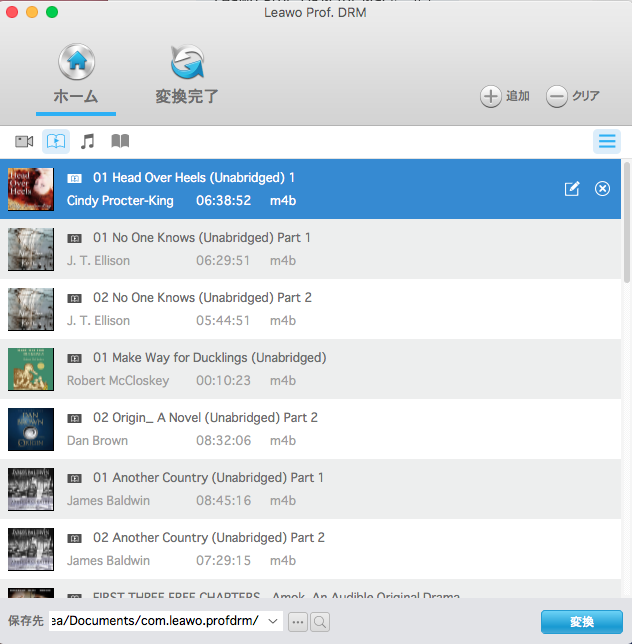Browse output folder with the ellipsis button

point(298,621)
